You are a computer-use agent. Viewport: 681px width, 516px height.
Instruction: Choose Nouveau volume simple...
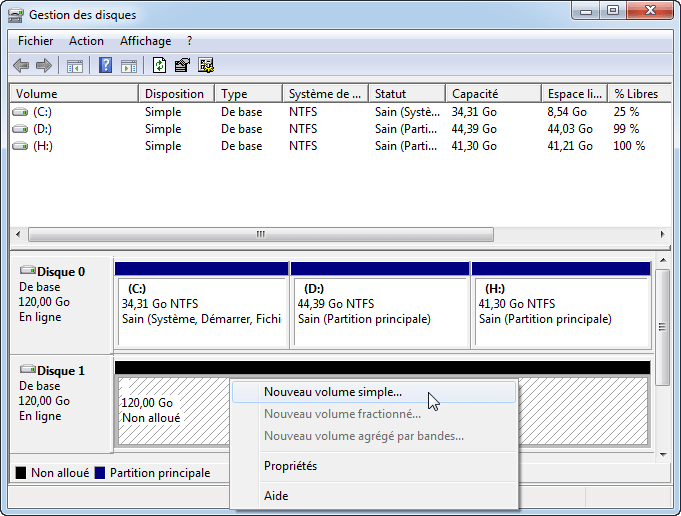[x=374, y=392]
